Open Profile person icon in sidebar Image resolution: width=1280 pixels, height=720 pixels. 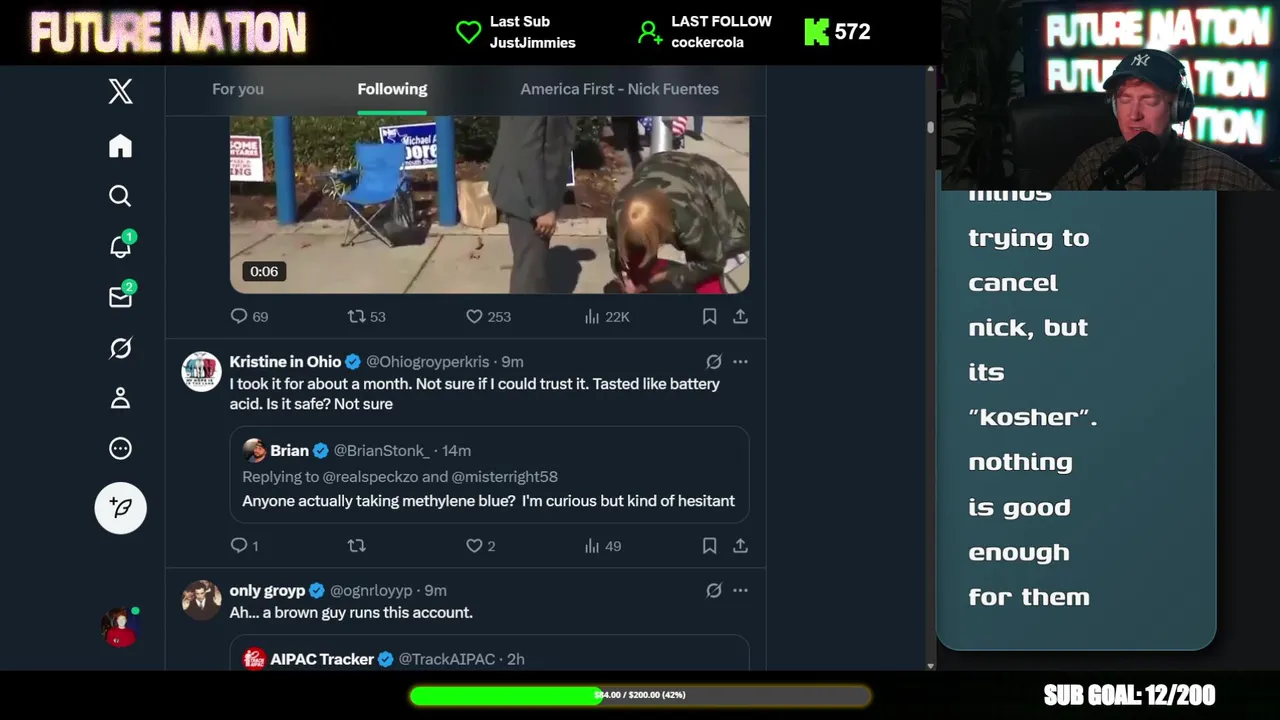[x=120, y=398]
